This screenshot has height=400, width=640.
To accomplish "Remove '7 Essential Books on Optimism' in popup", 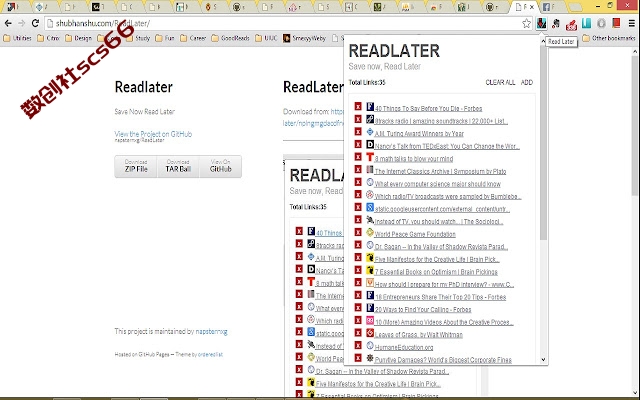I will [358, 270].
